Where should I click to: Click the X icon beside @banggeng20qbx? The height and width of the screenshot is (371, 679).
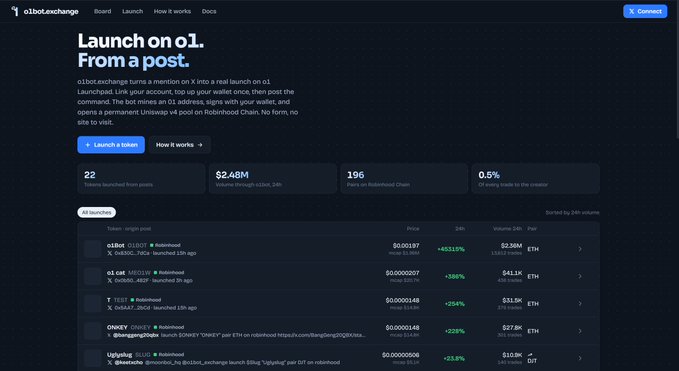(x=110, y=335)
